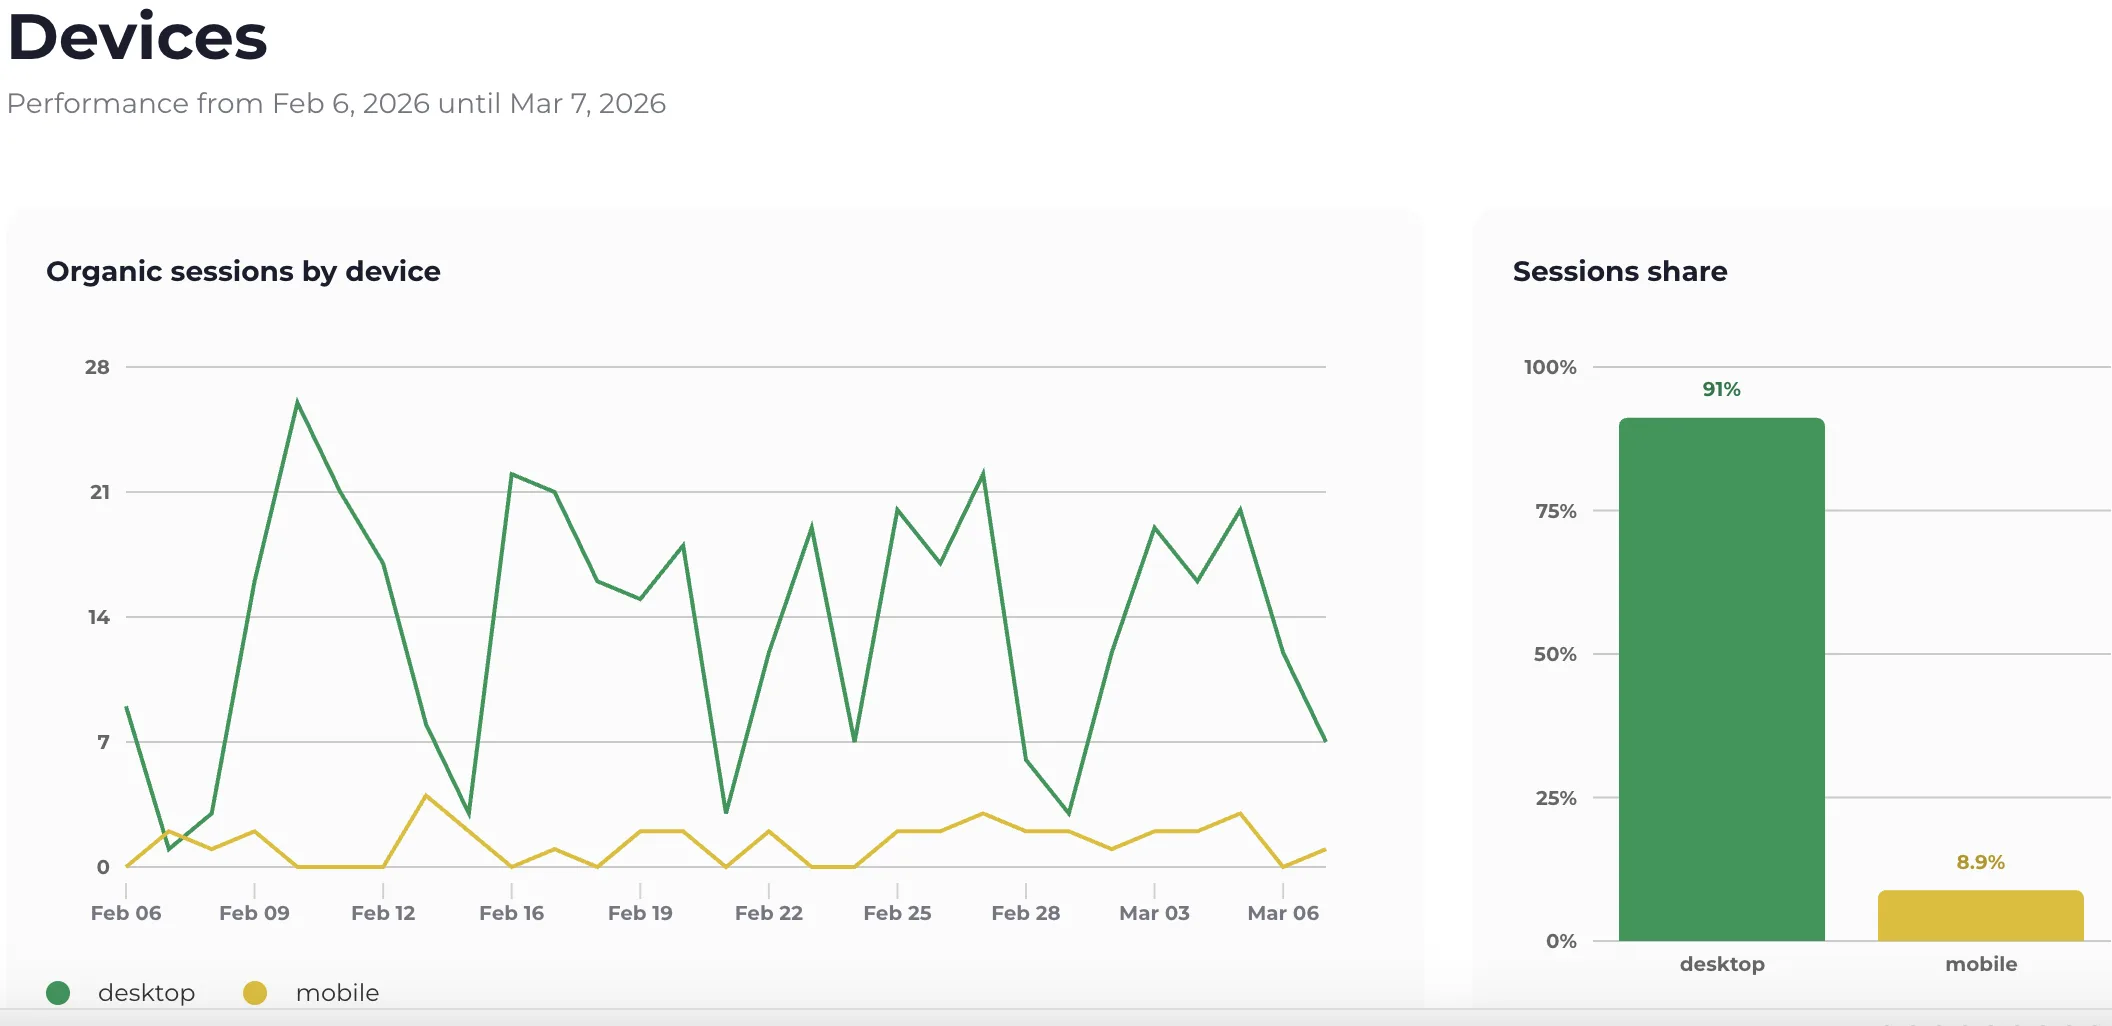Click the Feb 22 axis label
Viewport: 2112px width, 1026px height.
point(768,912)
